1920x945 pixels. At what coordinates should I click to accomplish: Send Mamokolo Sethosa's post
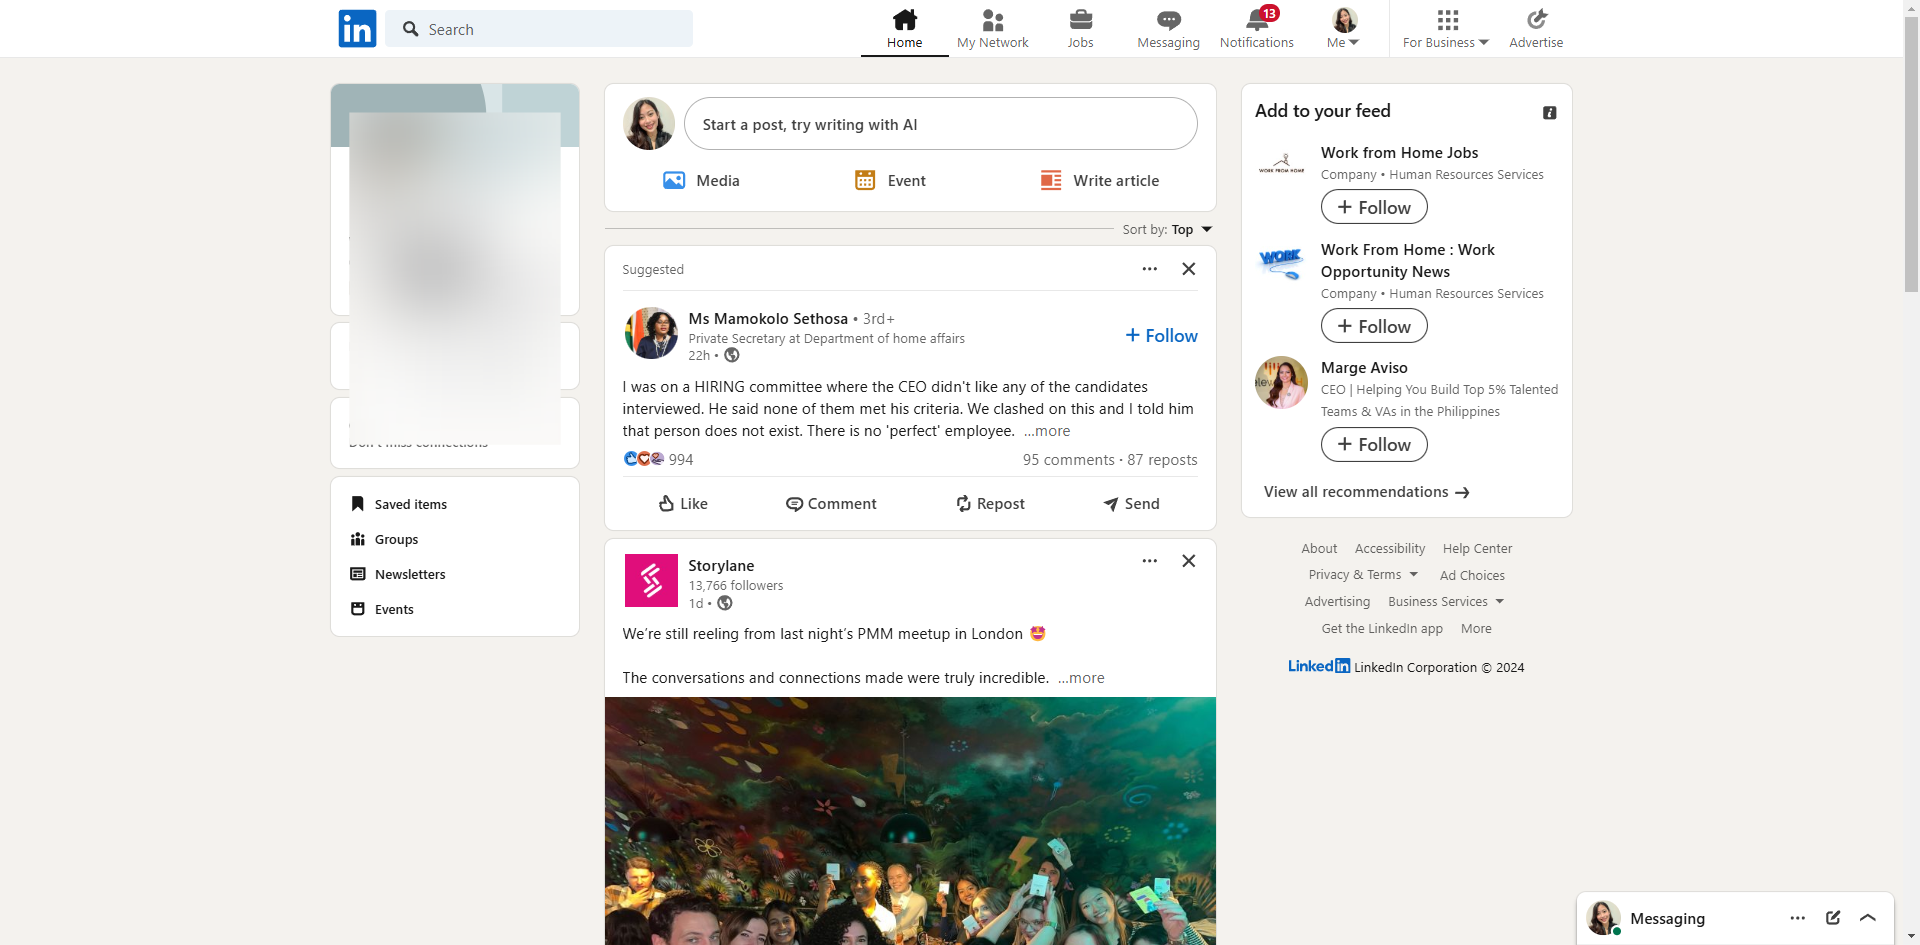tap(1131, 504)
